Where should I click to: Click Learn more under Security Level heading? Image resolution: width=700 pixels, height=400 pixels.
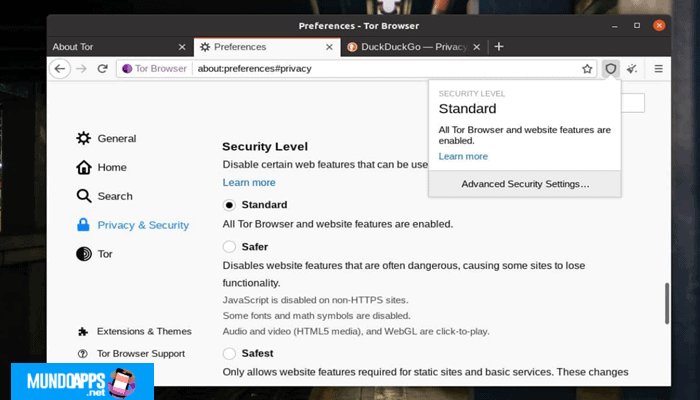point(249,183)
